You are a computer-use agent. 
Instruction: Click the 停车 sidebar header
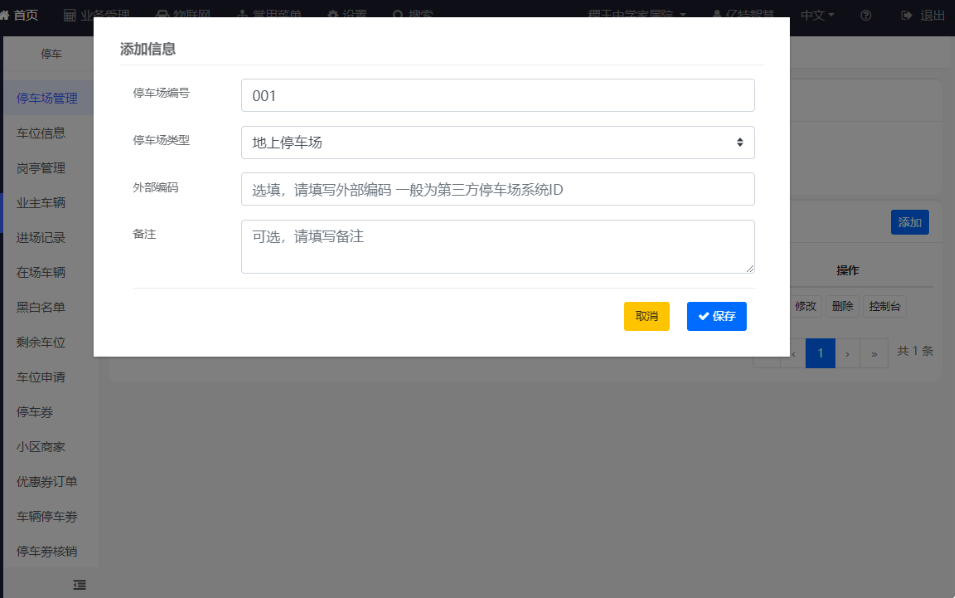click(51, 54)
